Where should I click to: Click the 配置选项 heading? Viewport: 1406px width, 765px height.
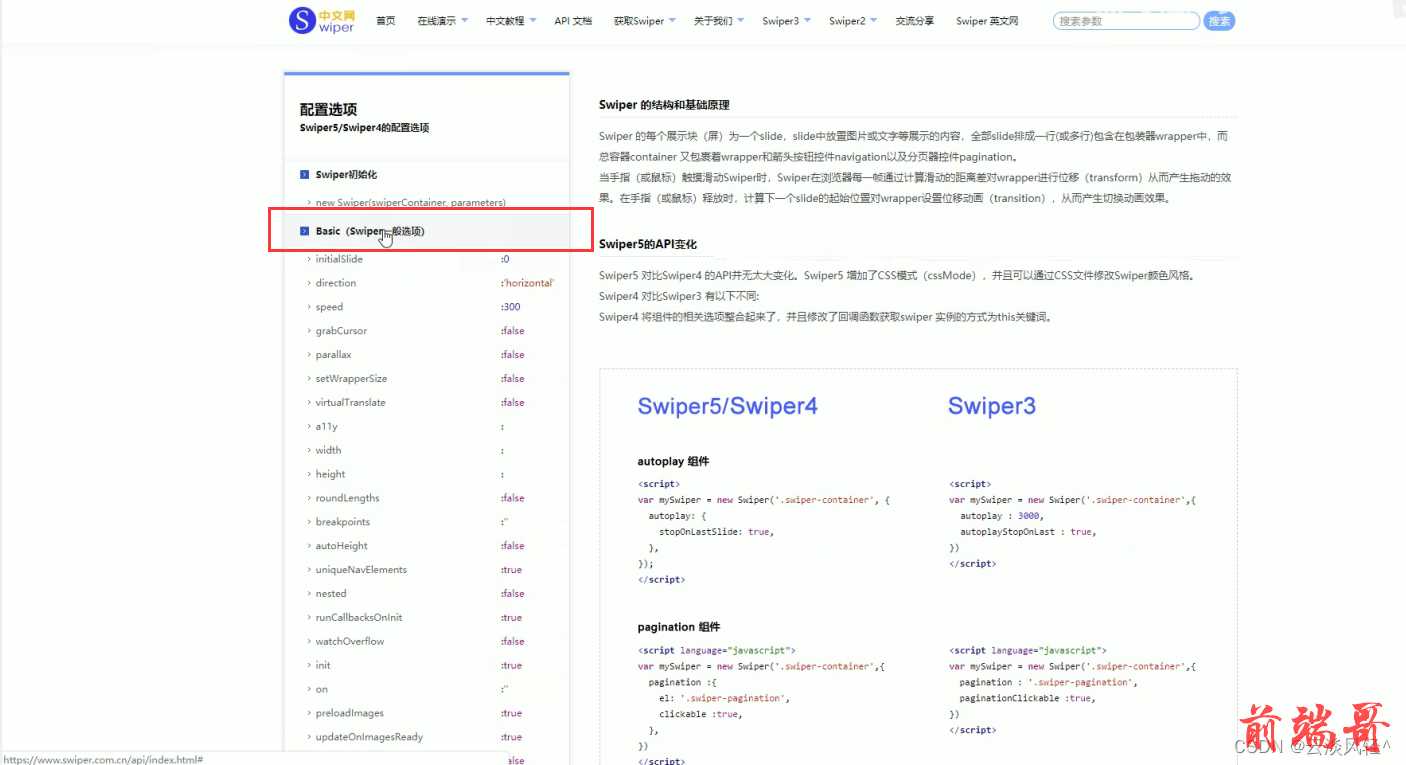tap(328, 110)
